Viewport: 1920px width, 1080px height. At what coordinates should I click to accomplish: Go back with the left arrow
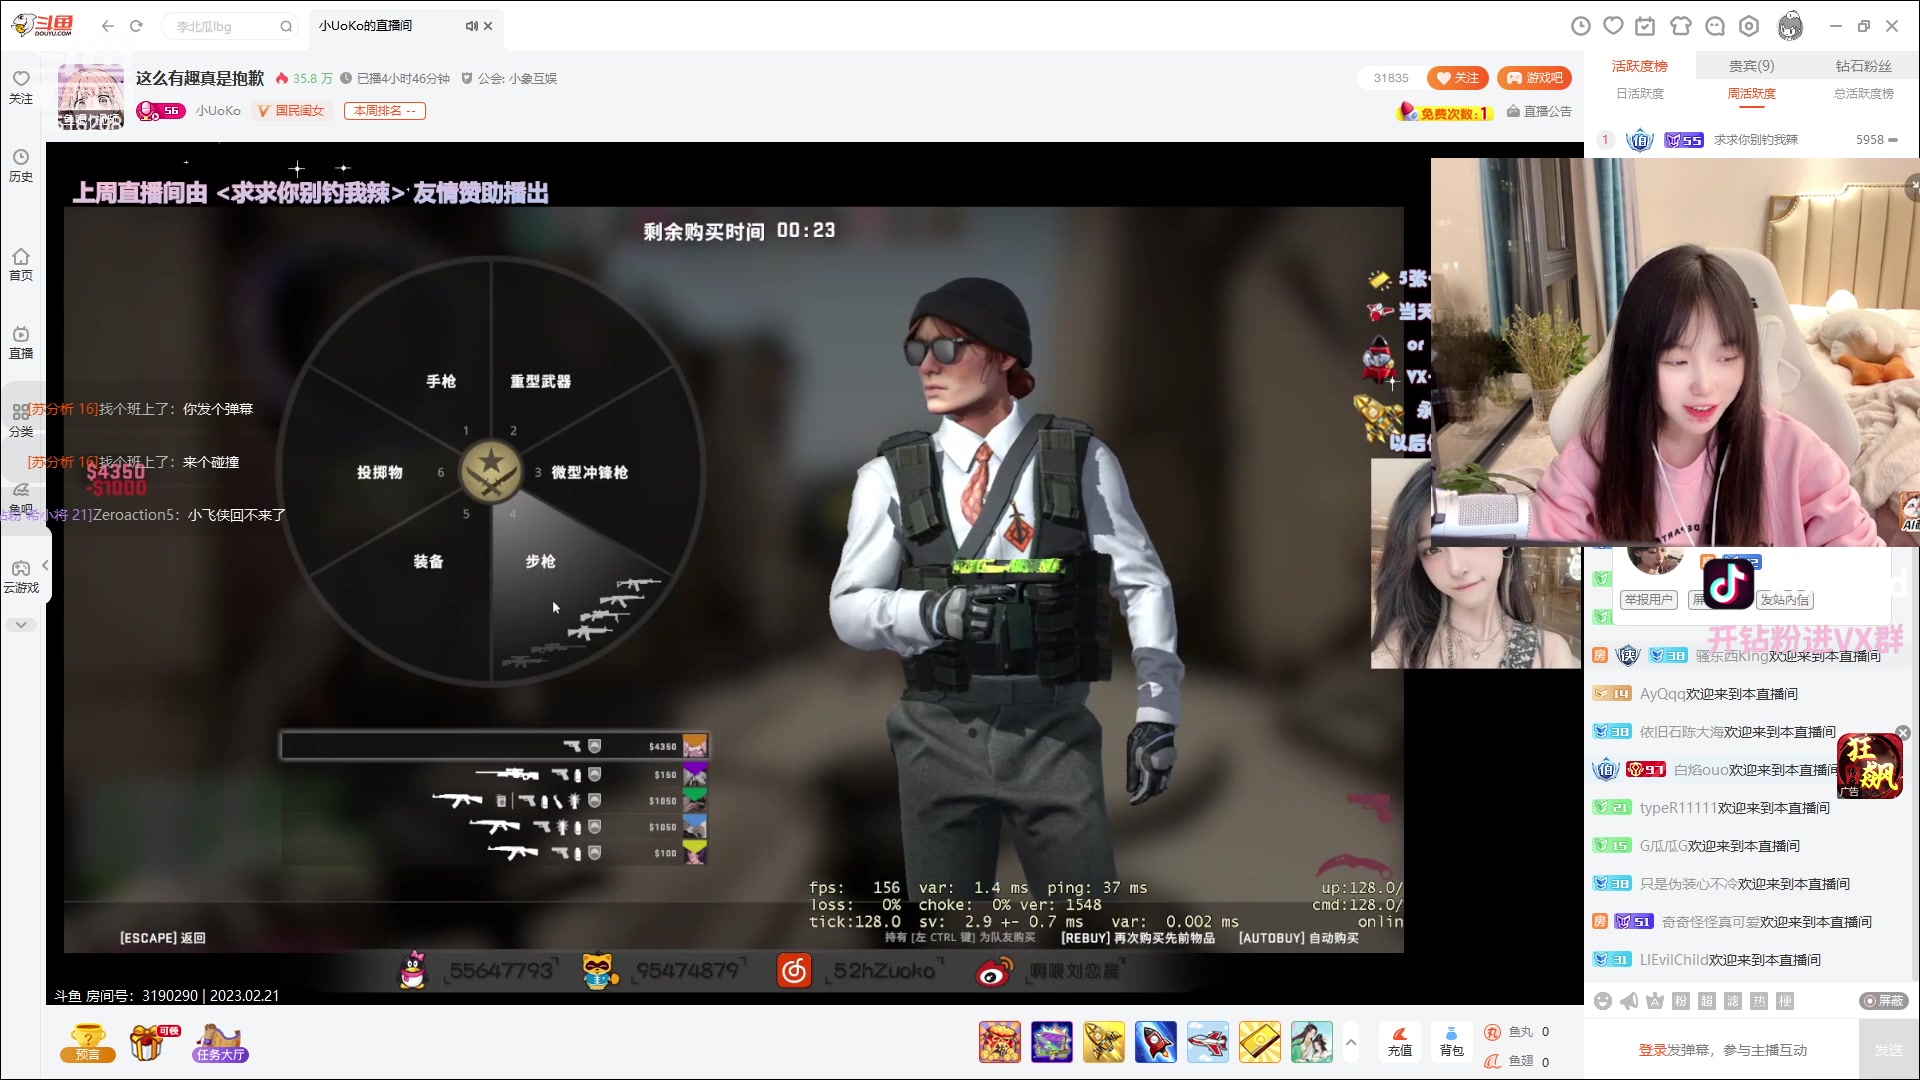coord(108,26)
